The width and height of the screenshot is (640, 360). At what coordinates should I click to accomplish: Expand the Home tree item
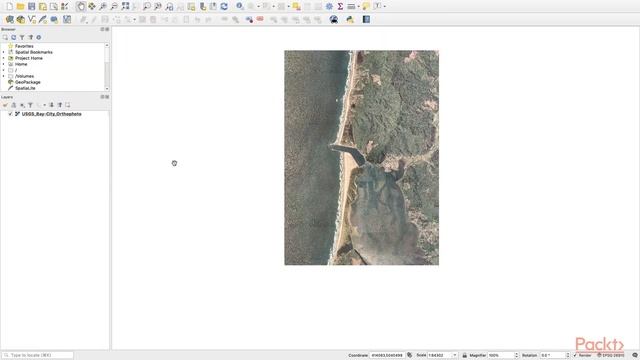4,64
